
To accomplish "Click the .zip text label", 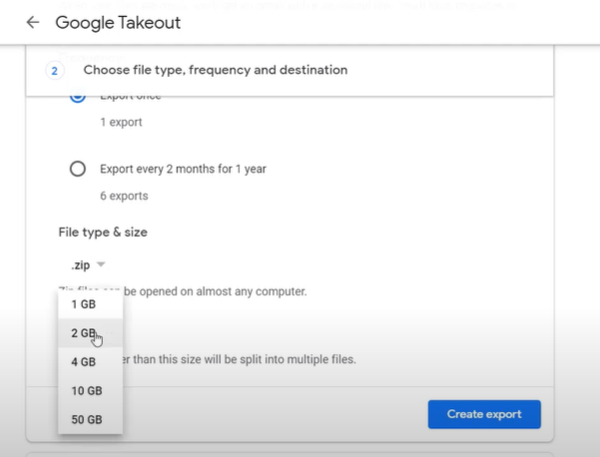I will 80,264.
